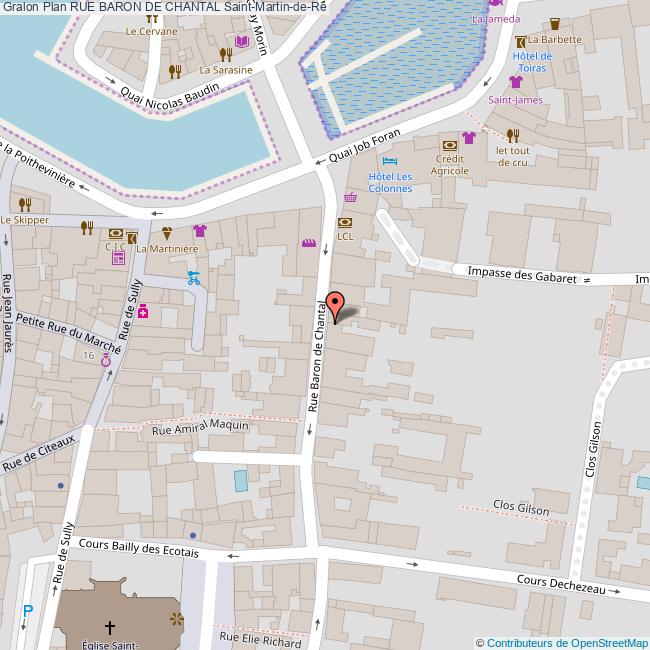Click the blue parking P icon
Screen dimensions: 650x650
pyautogui.click(x=28, y=612)
